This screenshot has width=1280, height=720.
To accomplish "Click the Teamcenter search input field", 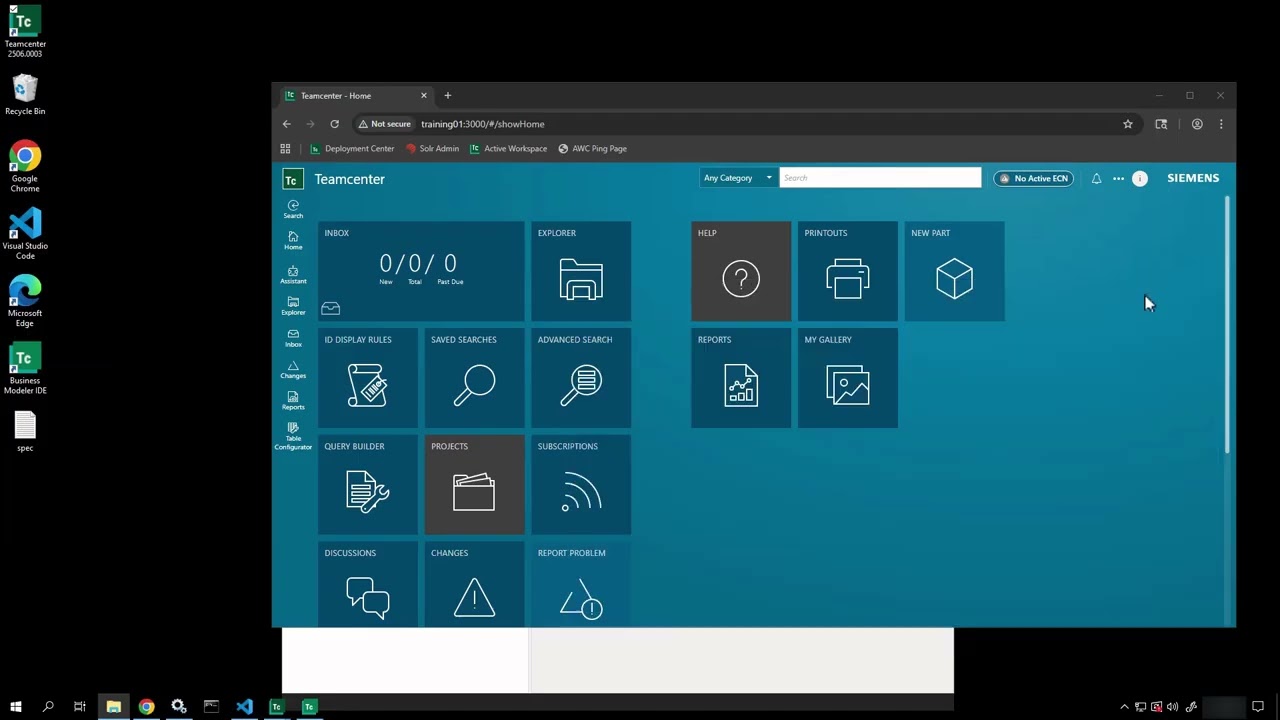I will [x=880, y=178].
